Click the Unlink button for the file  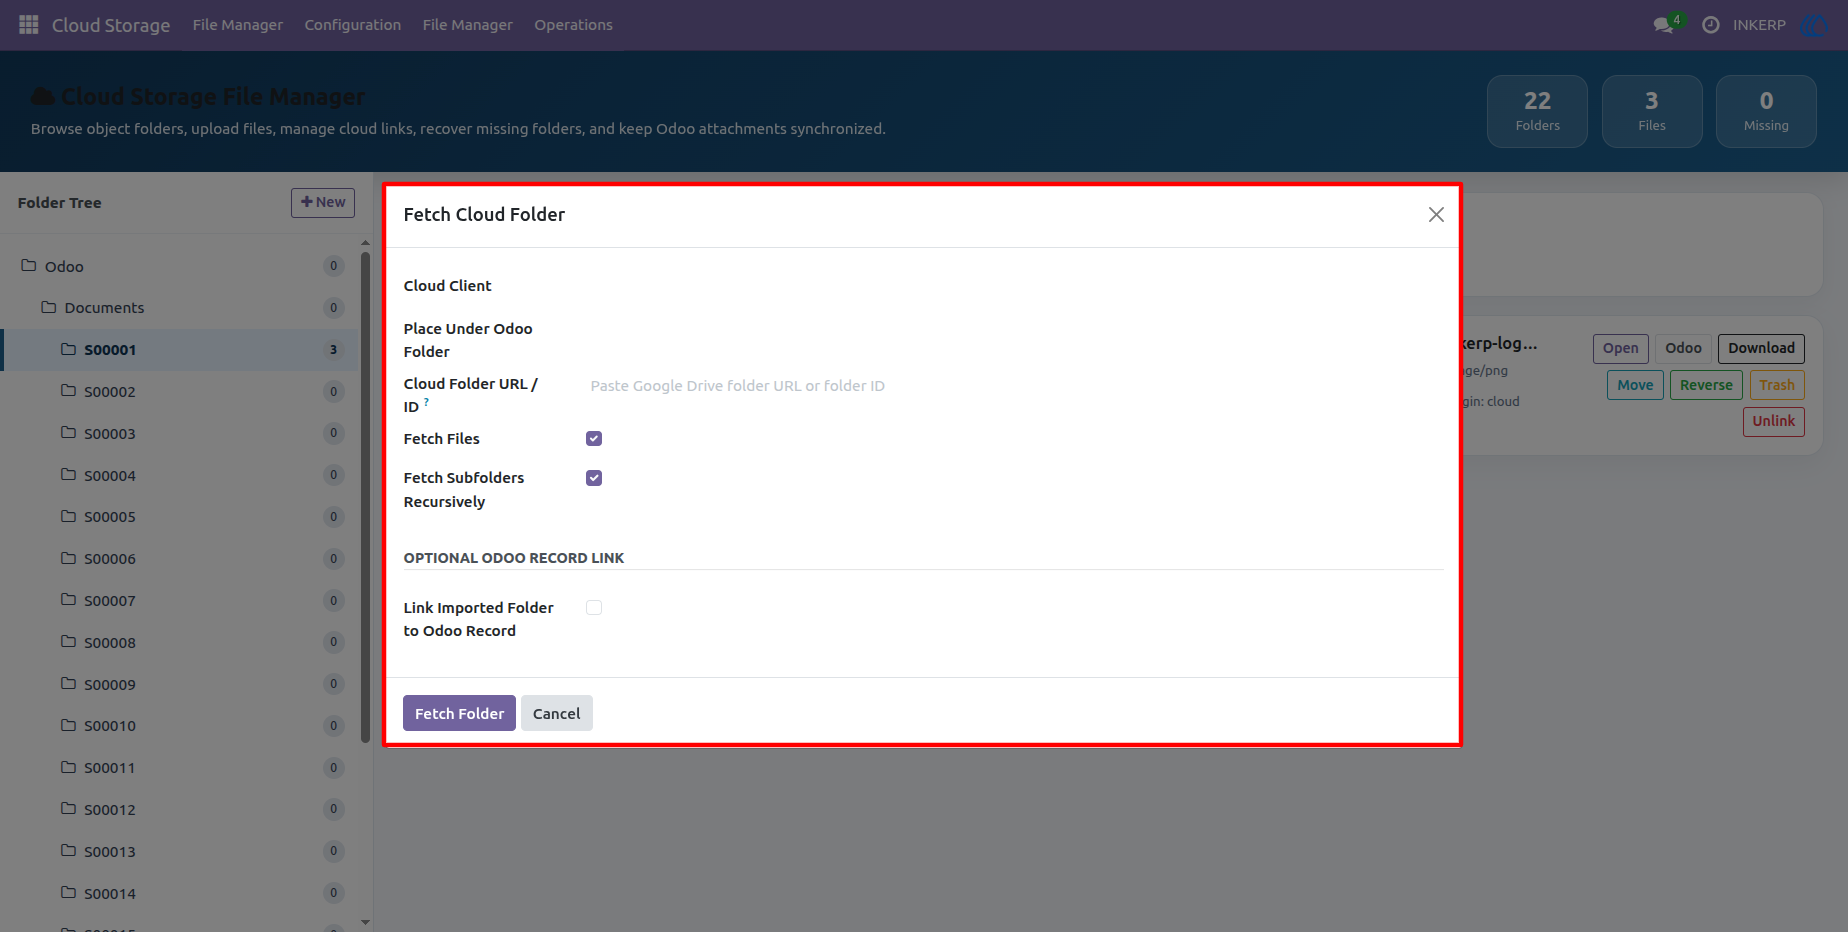(1773, 421)
